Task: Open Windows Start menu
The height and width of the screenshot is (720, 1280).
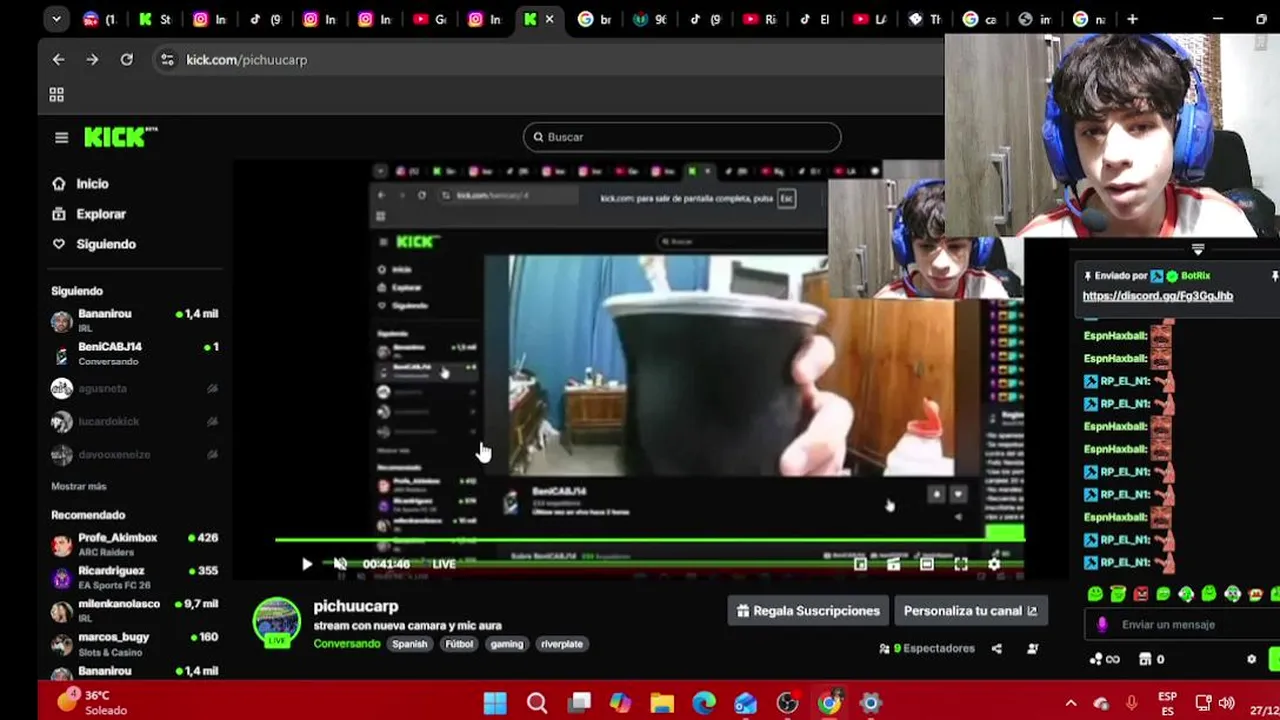Action: click(495, 703)
